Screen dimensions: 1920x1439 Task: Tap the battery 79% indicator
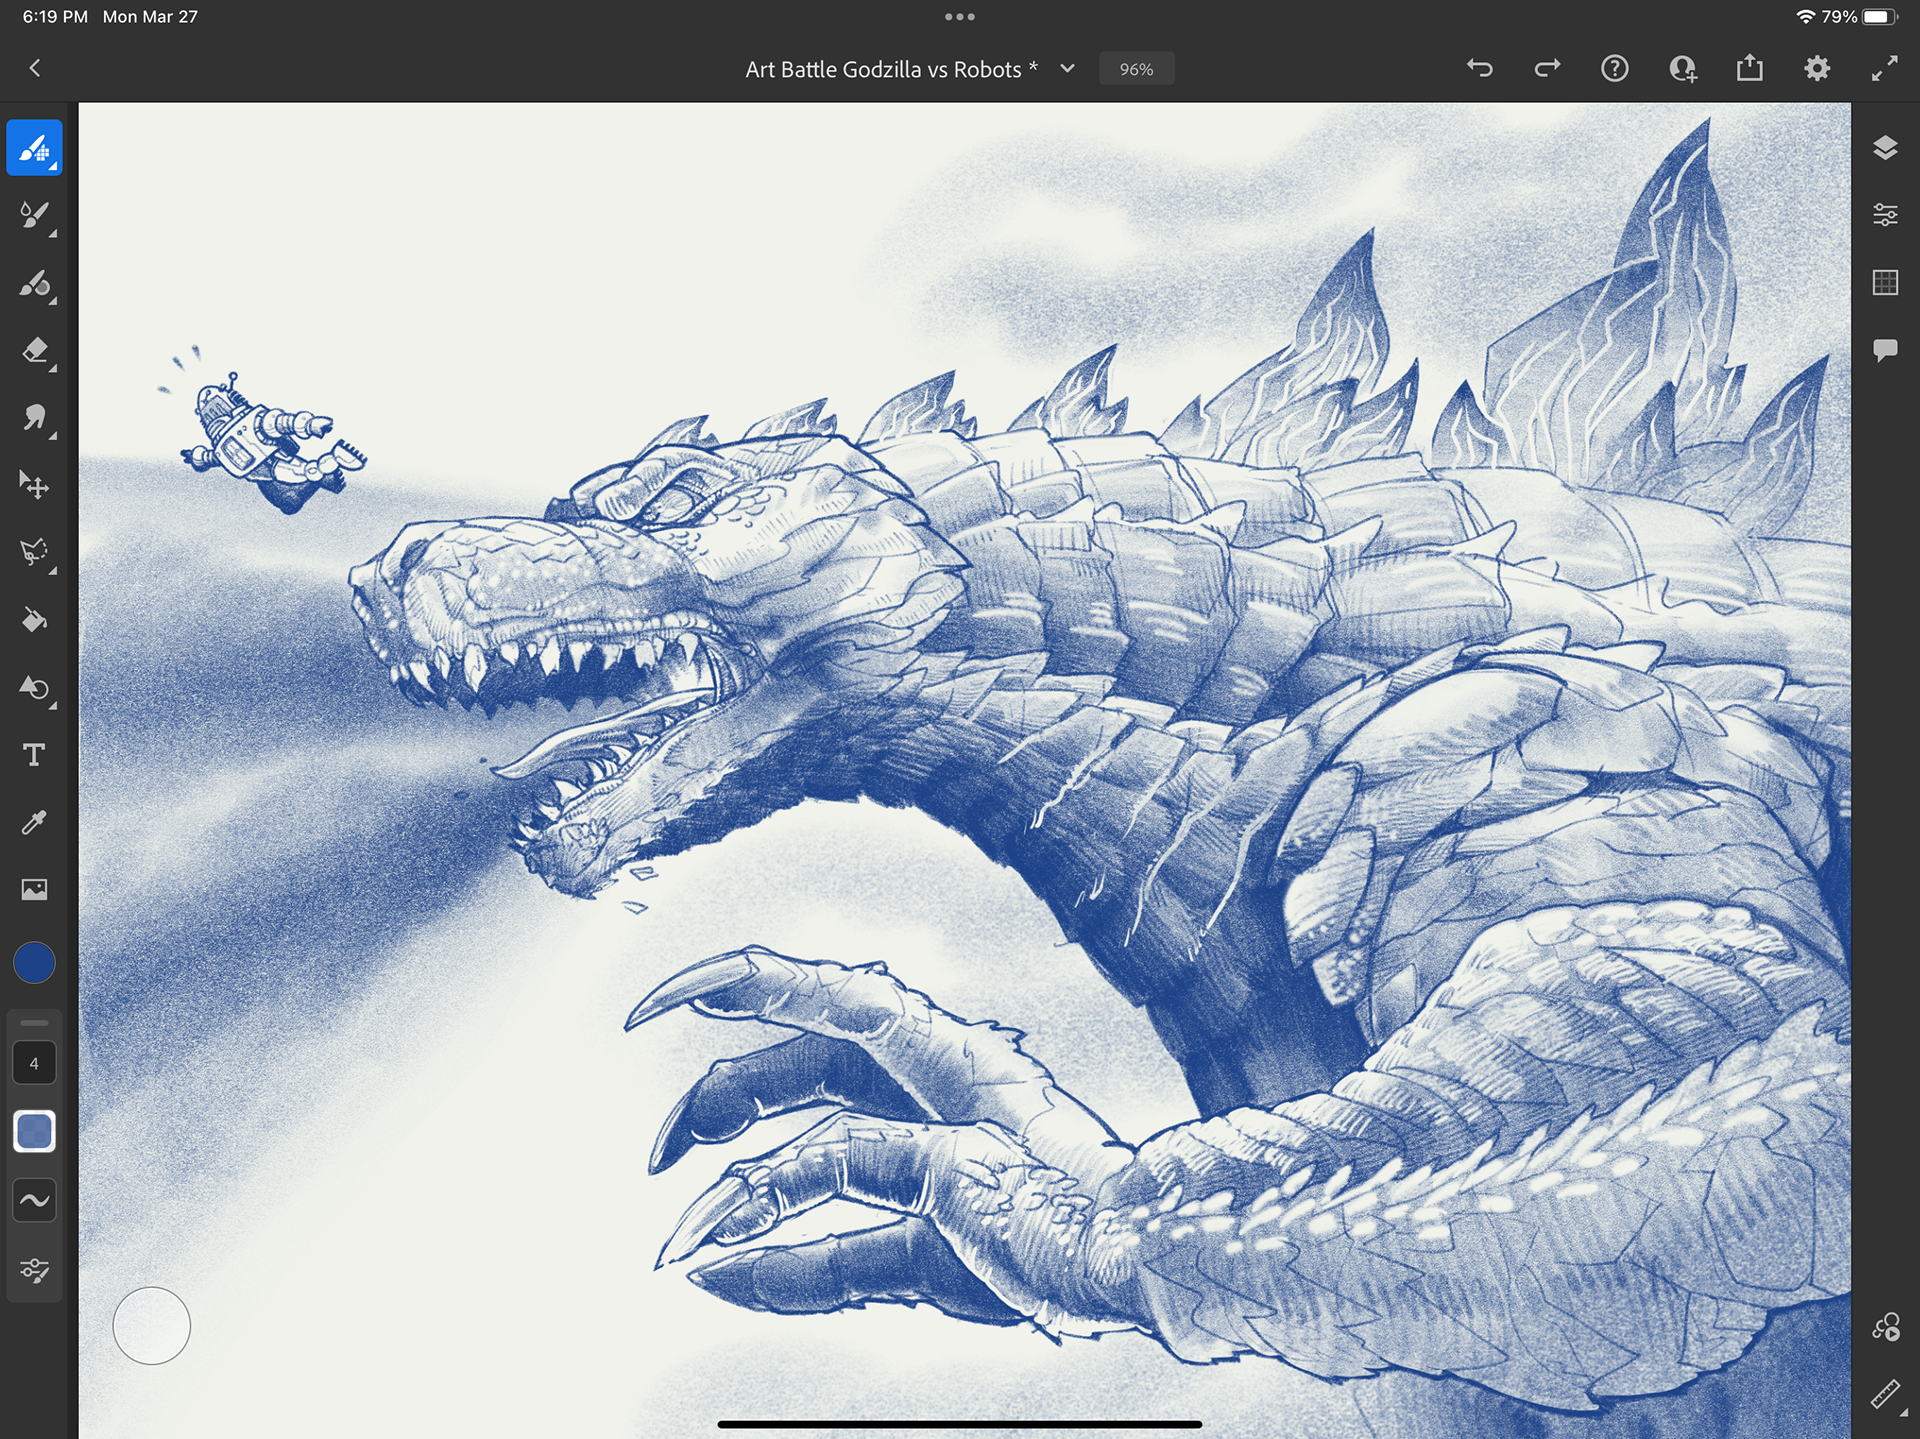pos(1859,17)
